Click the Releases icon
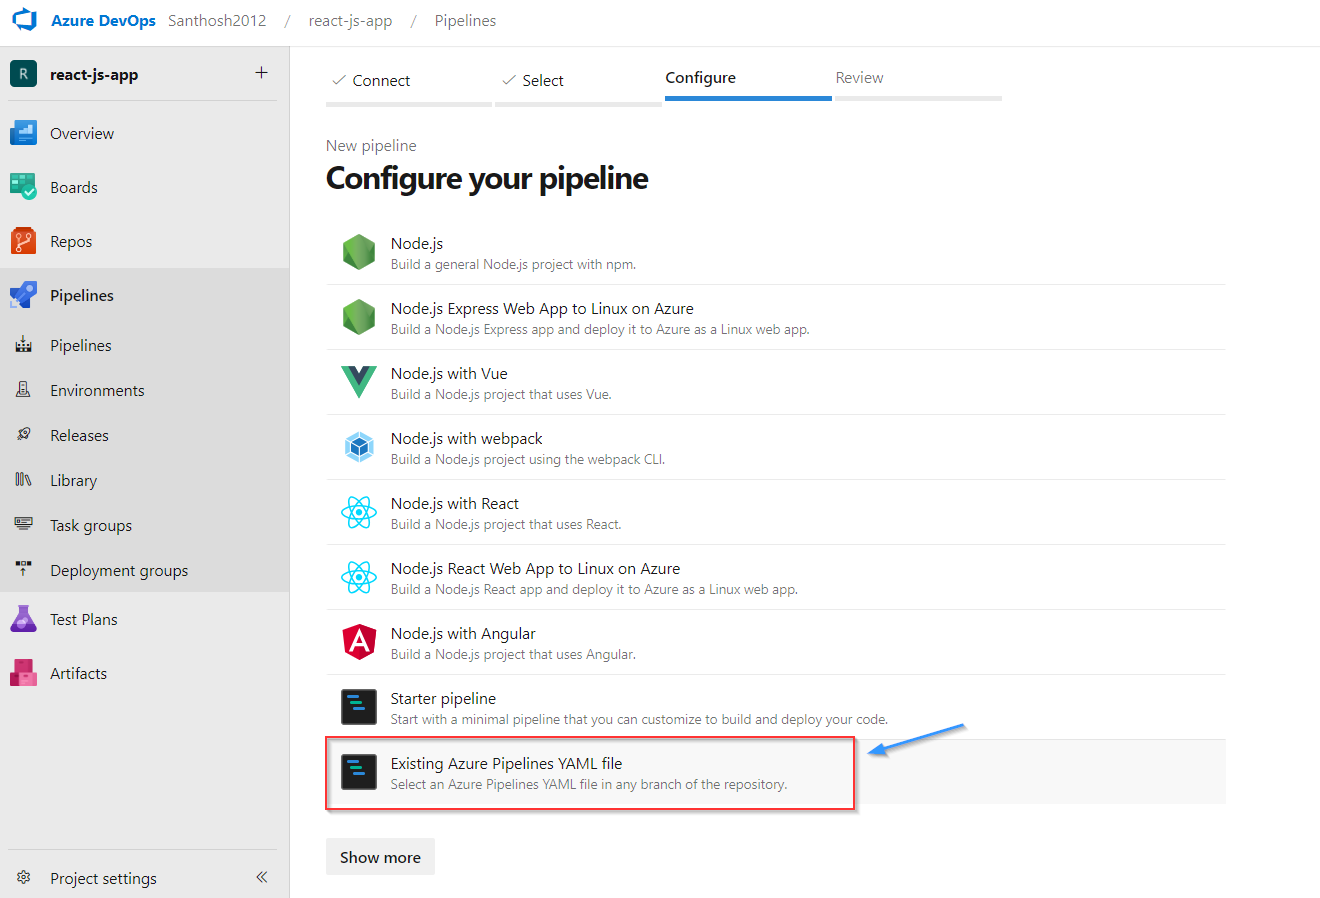The width and height of the screenshot is (1320, 898). [x=23, y=435]
